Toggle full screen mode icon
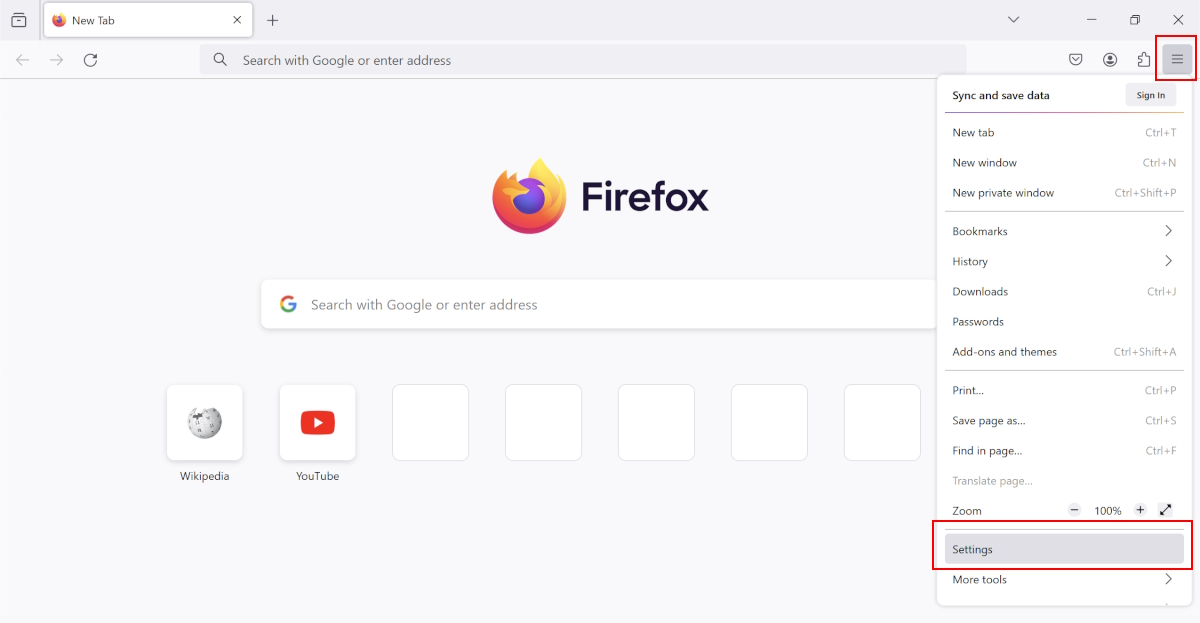 (x=1165, y=510)
